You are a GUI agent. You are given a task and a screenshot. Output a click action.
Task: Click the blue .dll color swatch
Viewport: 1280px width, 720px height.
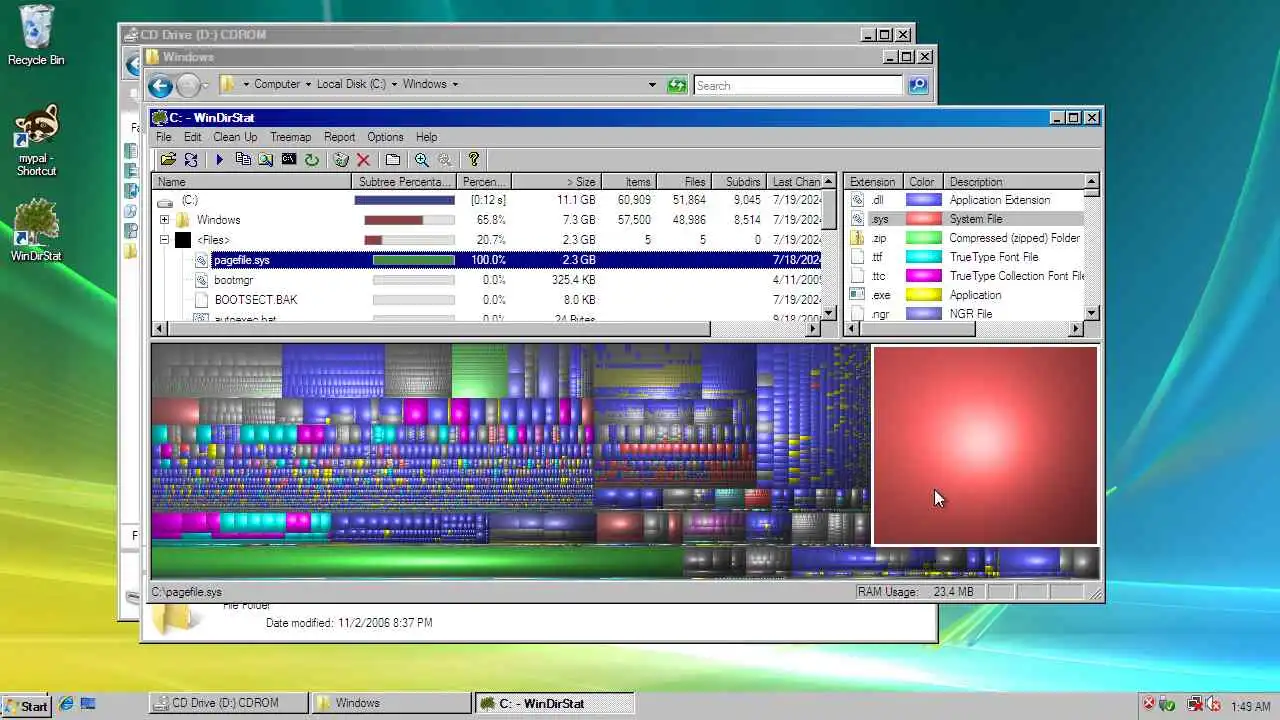[x=923, y=200]
